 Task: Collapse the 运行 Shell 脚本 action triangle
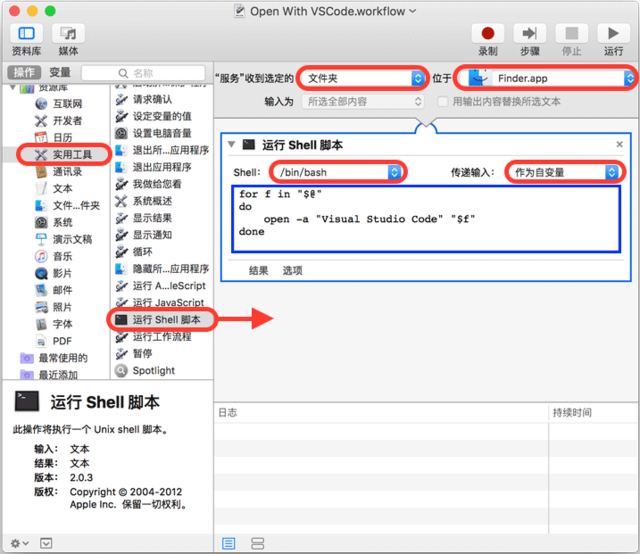tap(231, 145)
